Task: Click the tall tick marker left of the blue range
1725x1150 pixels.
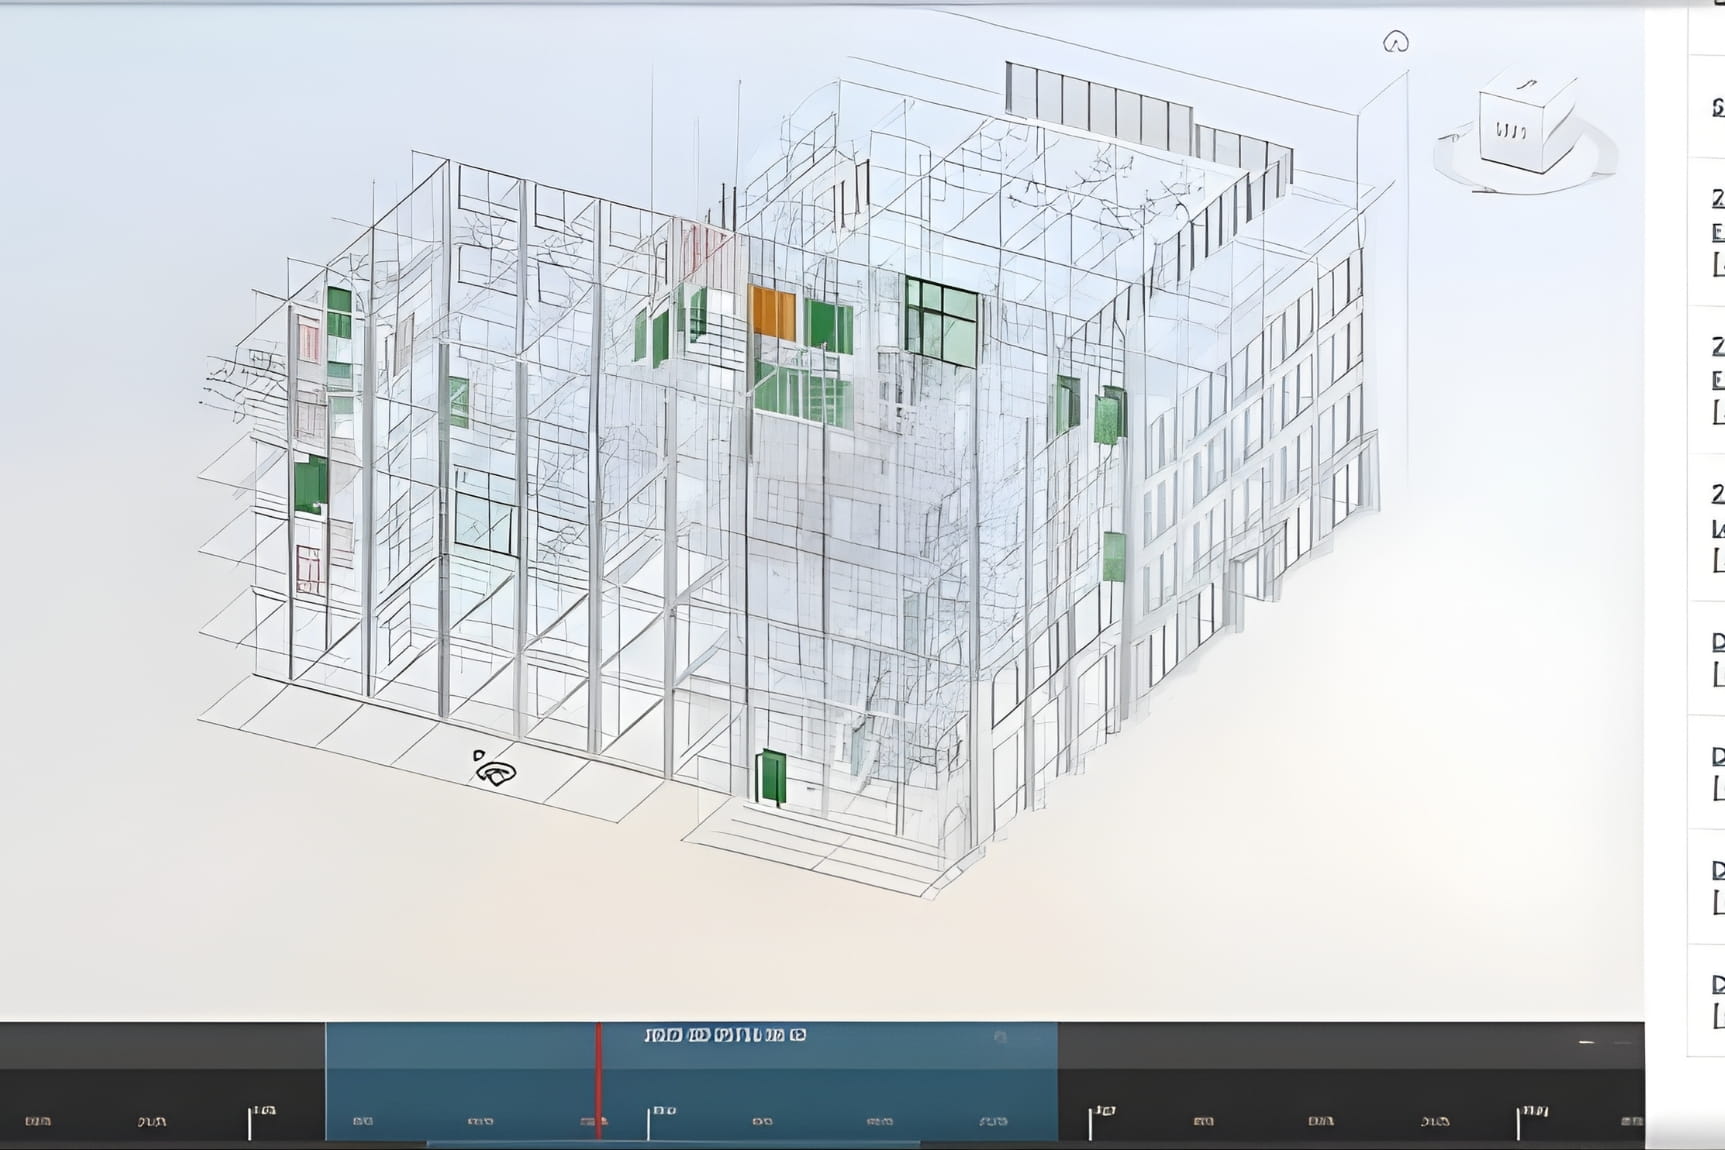Action: pos(250,1122)
